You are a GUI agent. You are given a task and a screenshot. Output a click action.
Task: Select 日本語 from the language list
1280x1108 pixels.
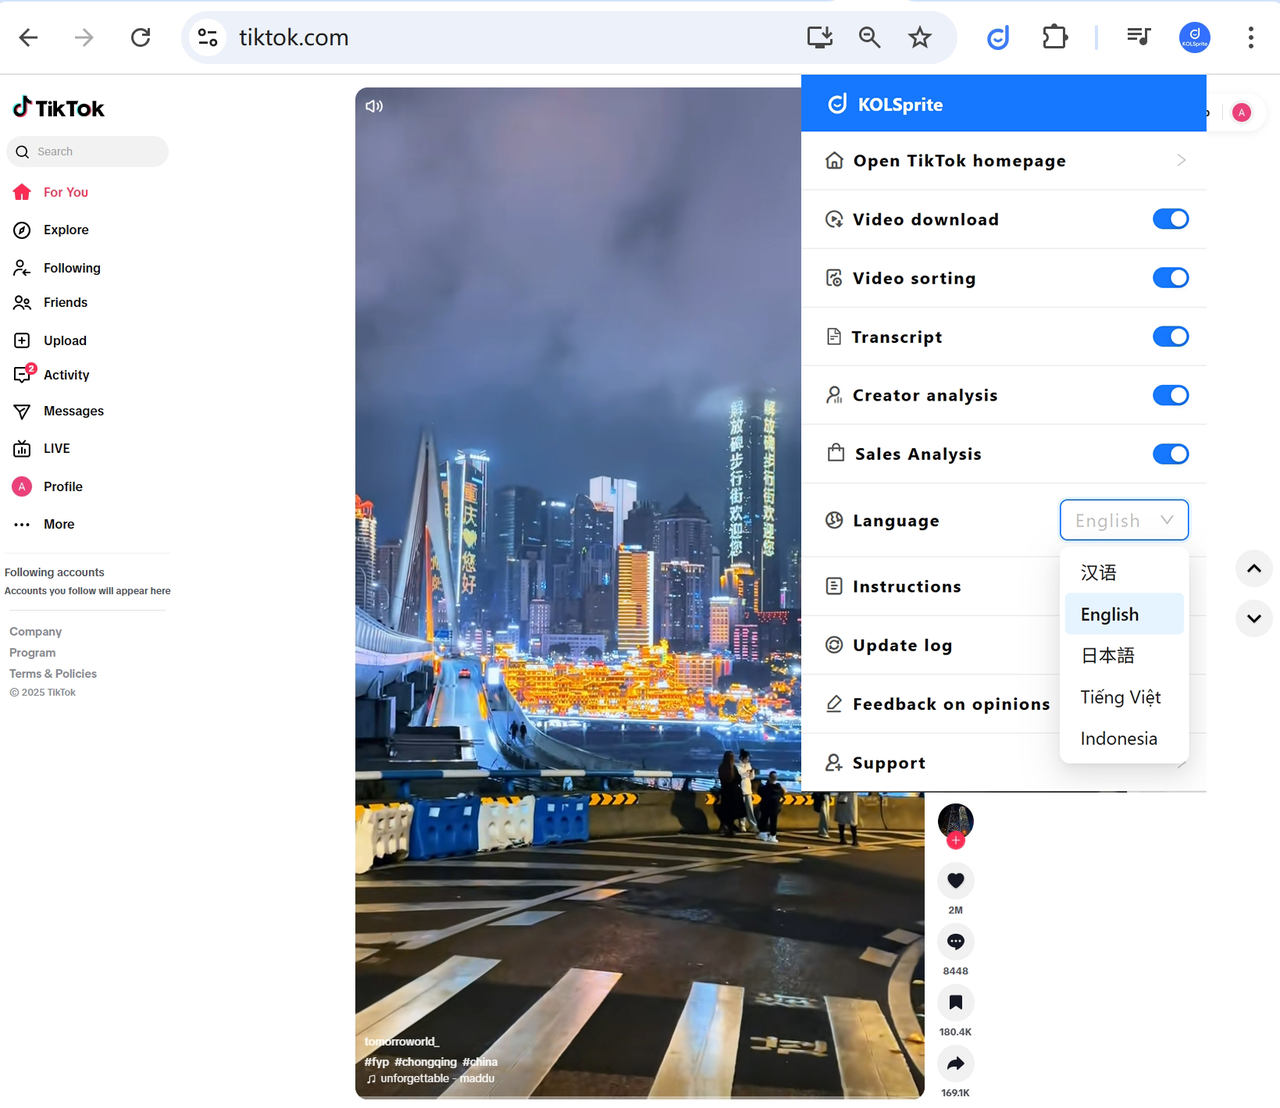click(x=1124, y=656)
